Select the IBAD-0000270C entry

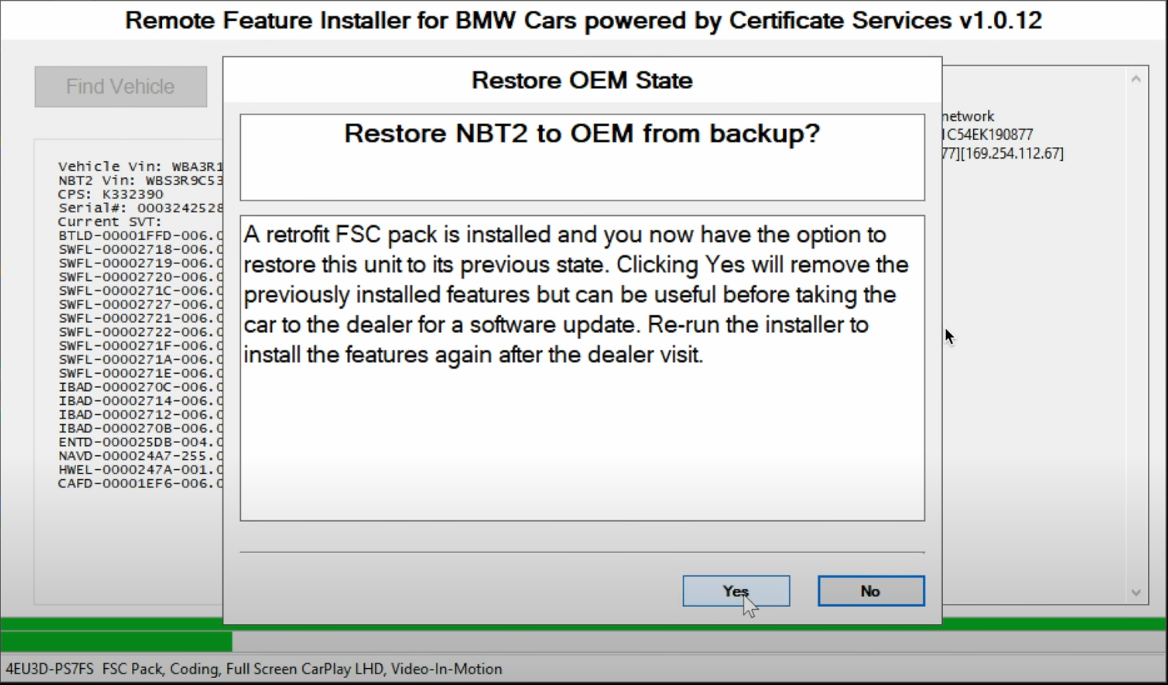click(141, 387)
